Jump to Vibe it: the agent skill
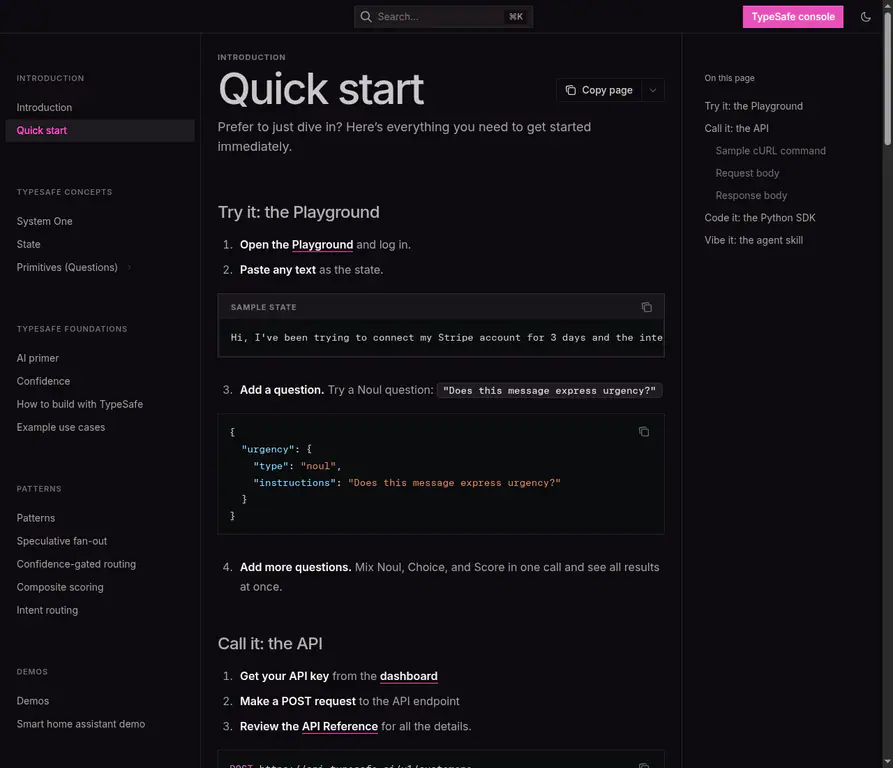This screenshot has width=893, height=768. click(753, 240)
